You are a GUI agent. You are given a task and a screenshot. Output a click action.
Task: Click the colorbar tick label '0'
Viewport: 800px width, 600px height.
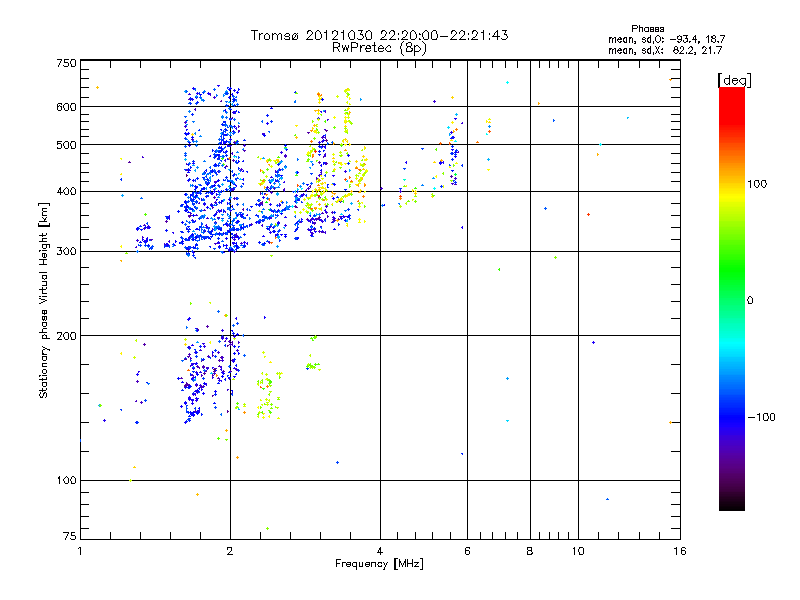point(750,301)
